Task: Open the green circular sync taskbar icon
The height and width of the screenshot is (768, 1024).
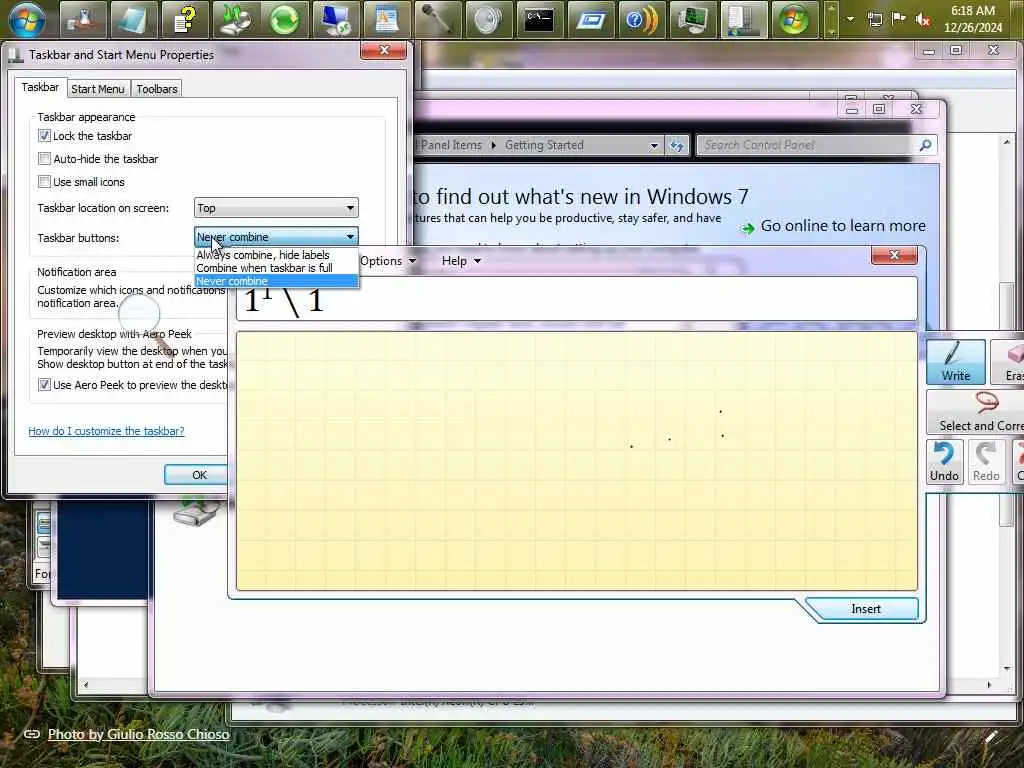Action: pos(284,18)
